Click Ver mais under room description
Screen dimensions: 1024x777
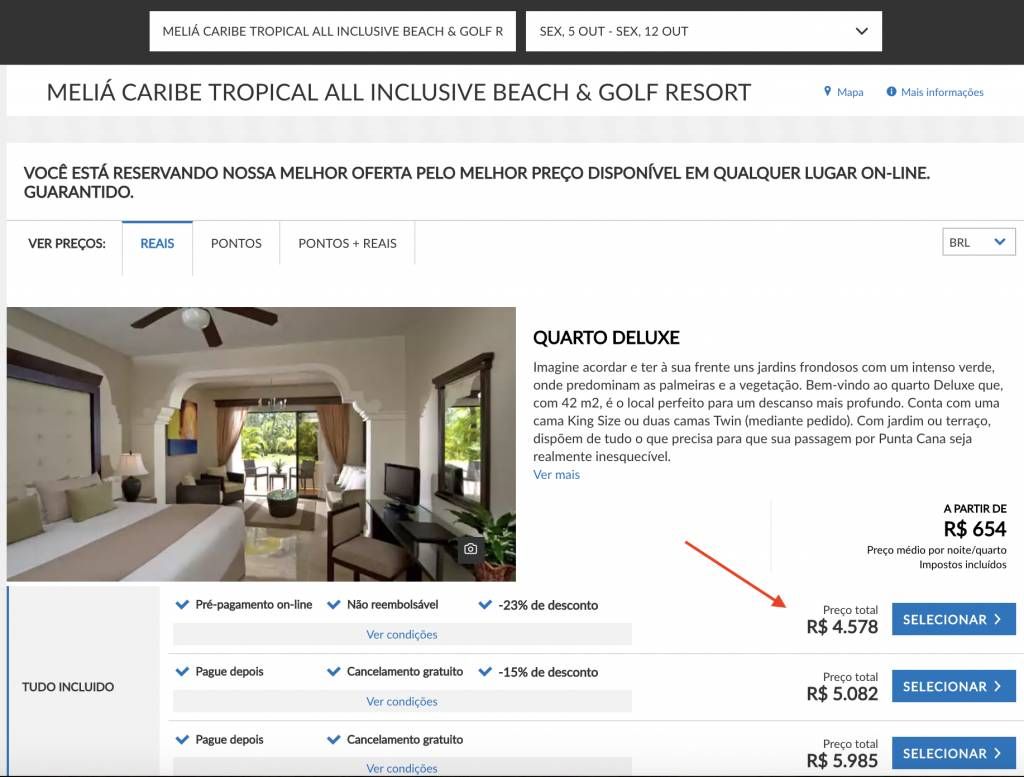[556, 475]
